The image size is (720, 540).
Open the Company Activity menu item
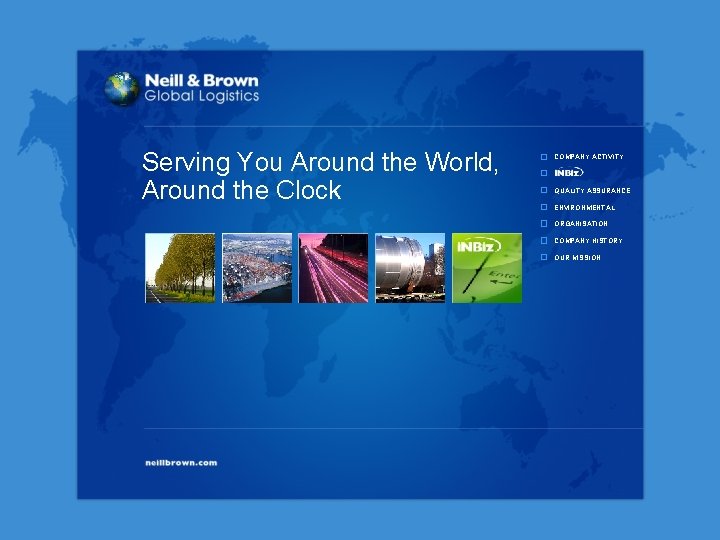(589, 157)
